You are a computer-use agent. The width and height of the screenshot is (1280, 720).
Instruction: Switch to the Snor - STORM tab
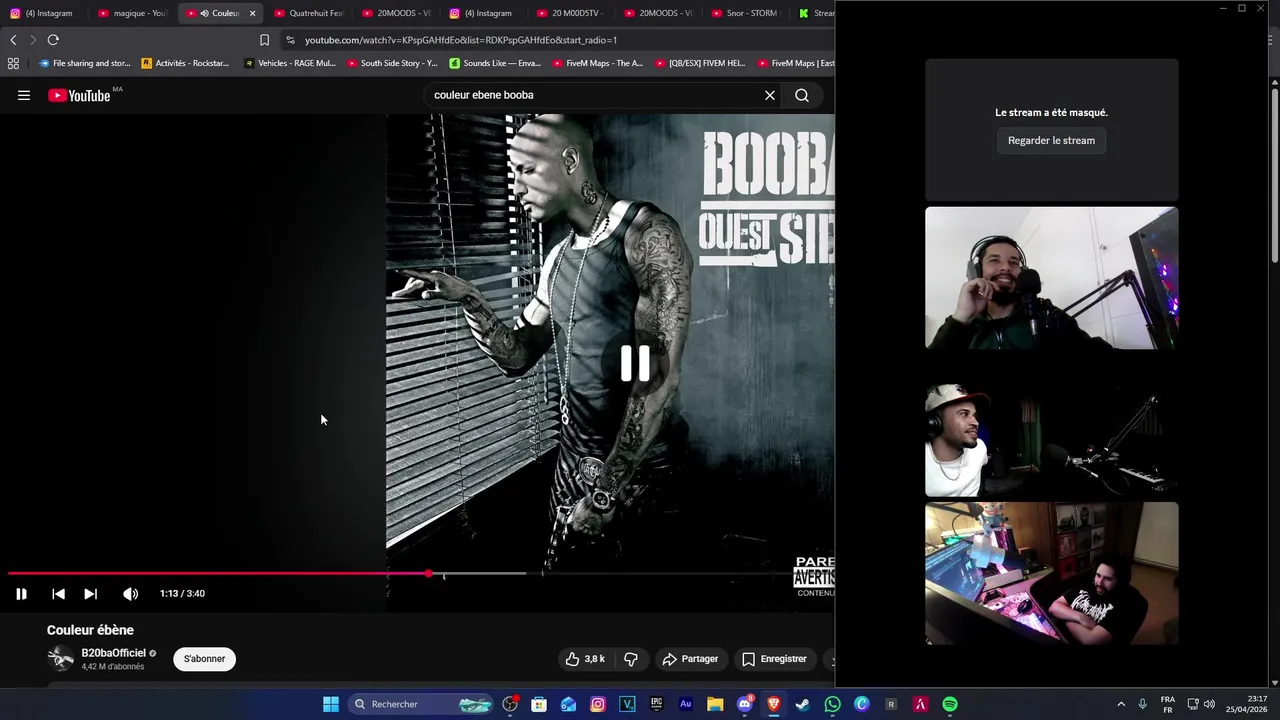[744, 13]
